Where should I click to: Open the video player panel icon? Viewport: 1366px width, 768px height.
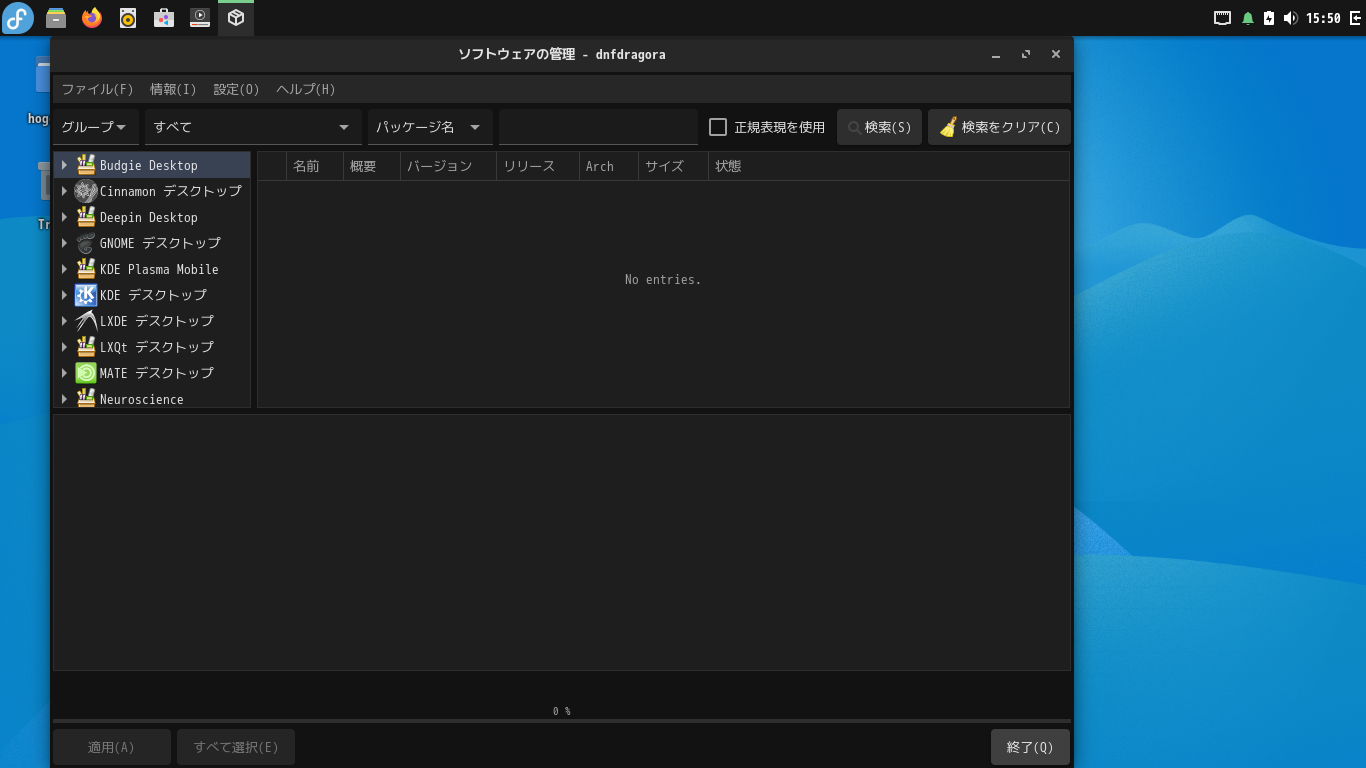click(200, 18)
